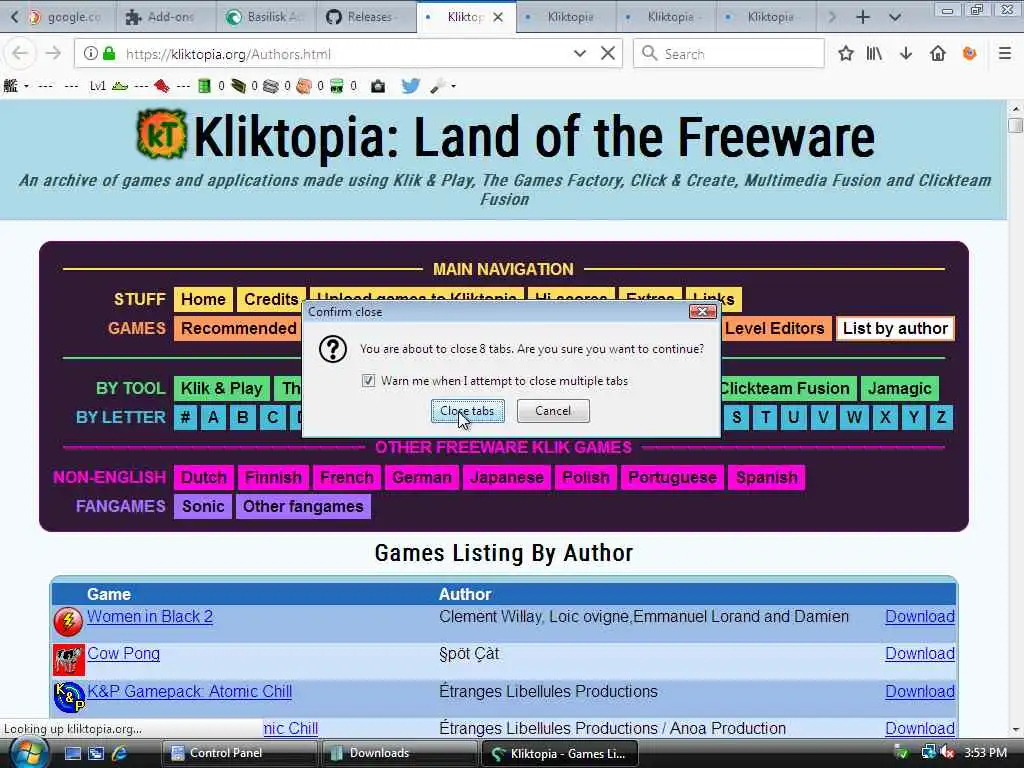Click the Cow Pong game icon

[69, 660]
